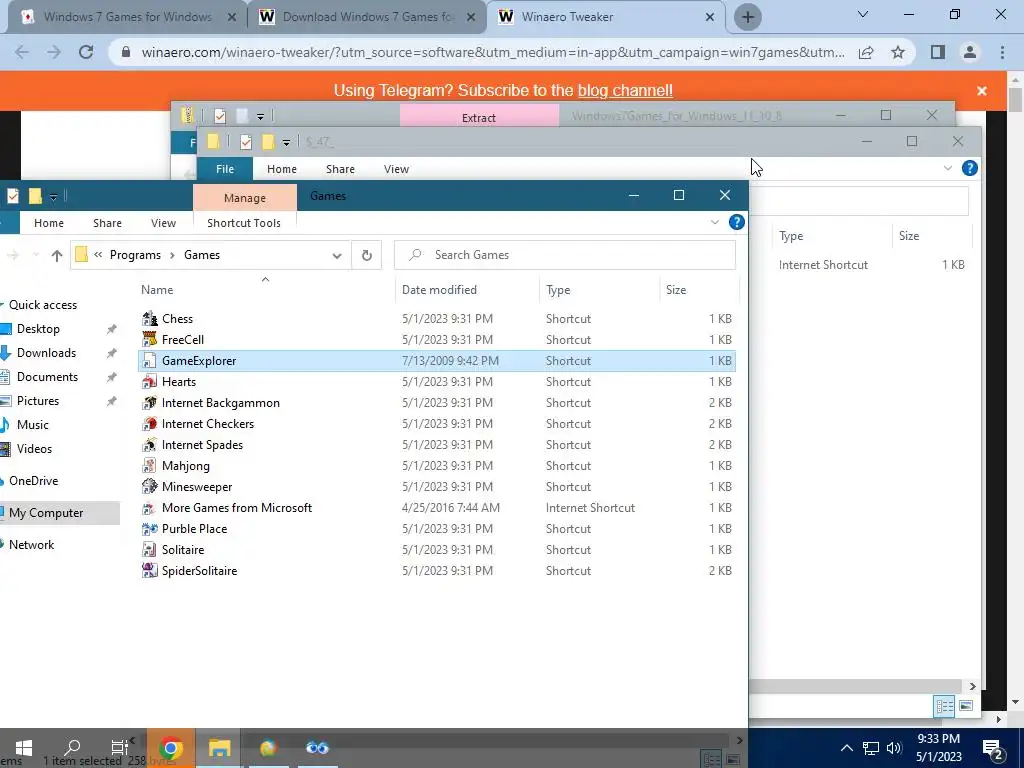Open Downloads in Quick access
This screenshot has height=768, width=1024.
pyautogui.click(x=46, y=353)
